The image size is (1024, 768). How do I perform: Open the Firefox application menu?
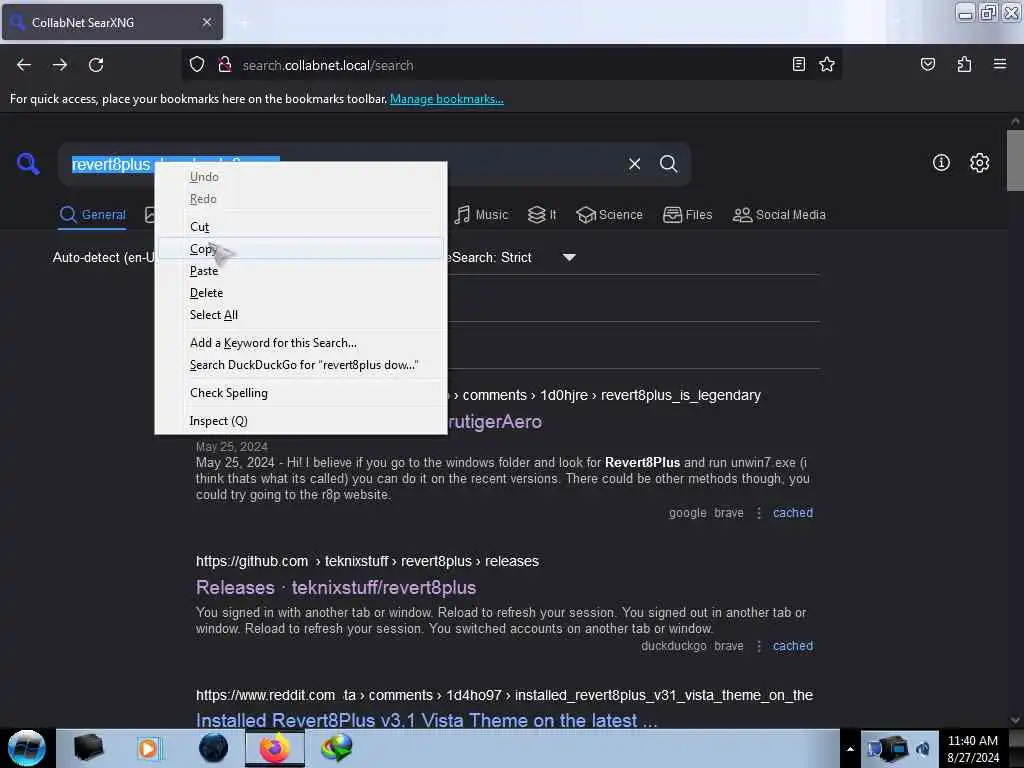click(x=999, y=64)
